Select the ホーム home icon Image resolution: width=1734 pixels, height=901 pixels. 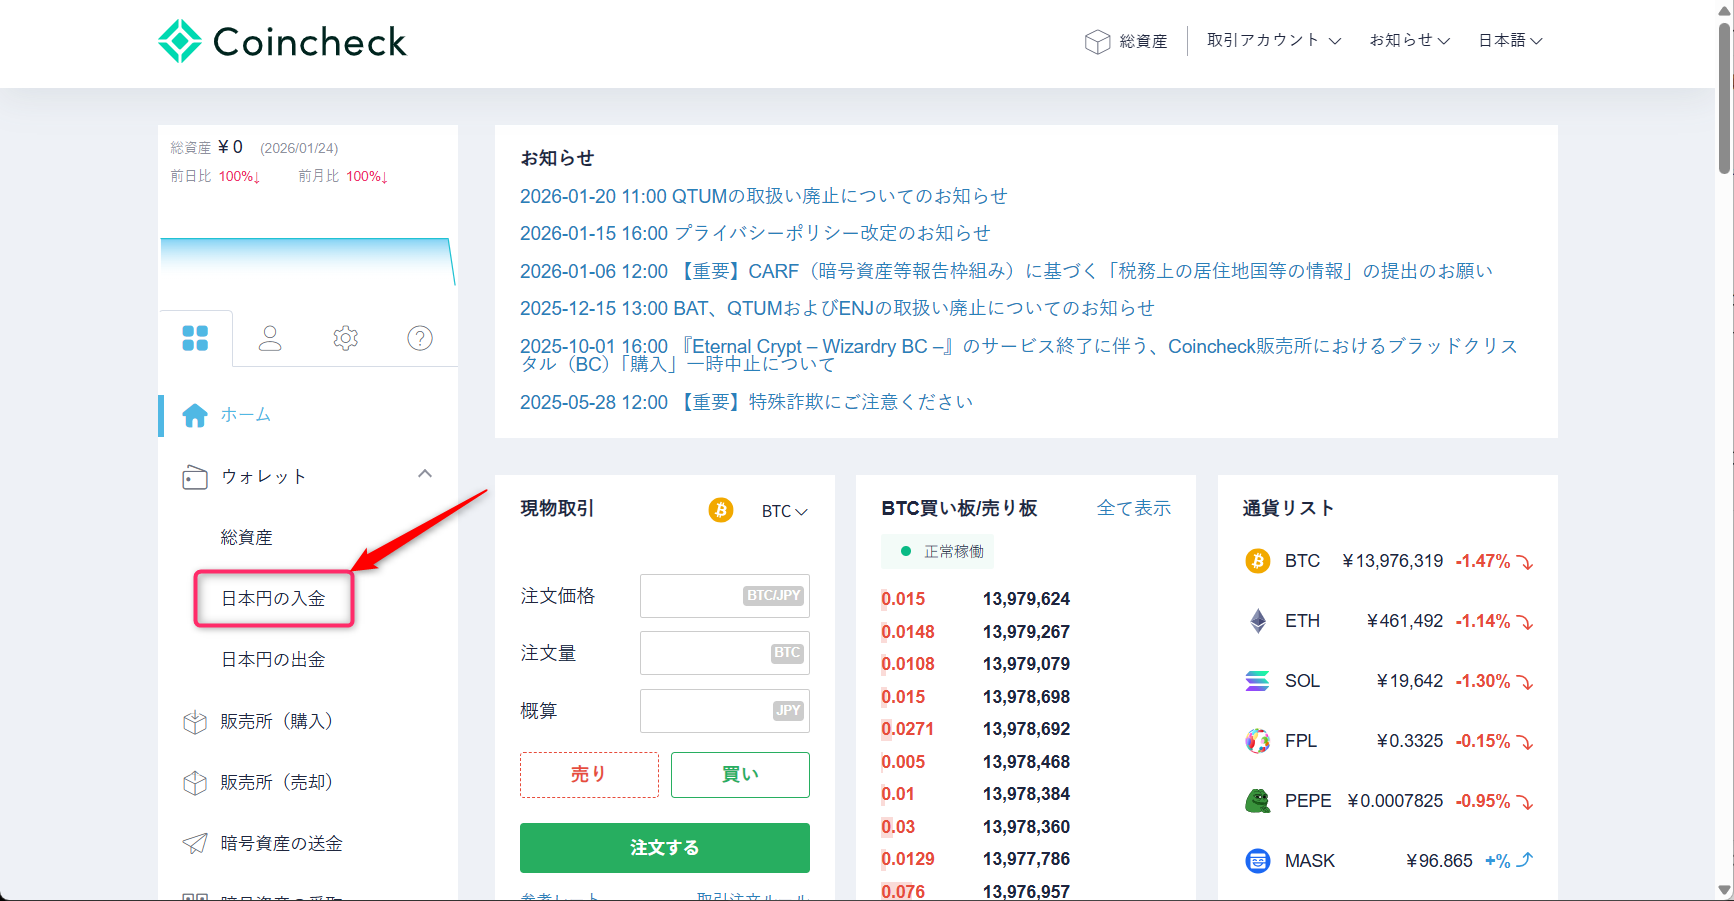tap(195, 414)
